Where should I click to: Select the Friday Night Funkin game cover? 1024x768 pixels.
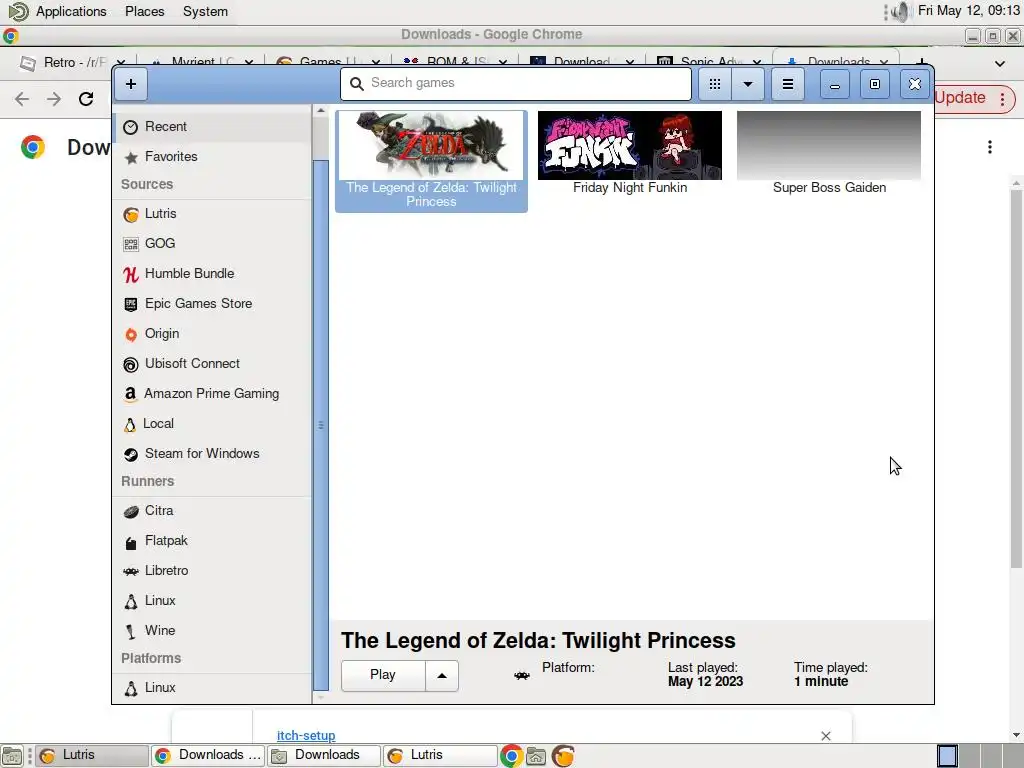[x=630, y=145]
